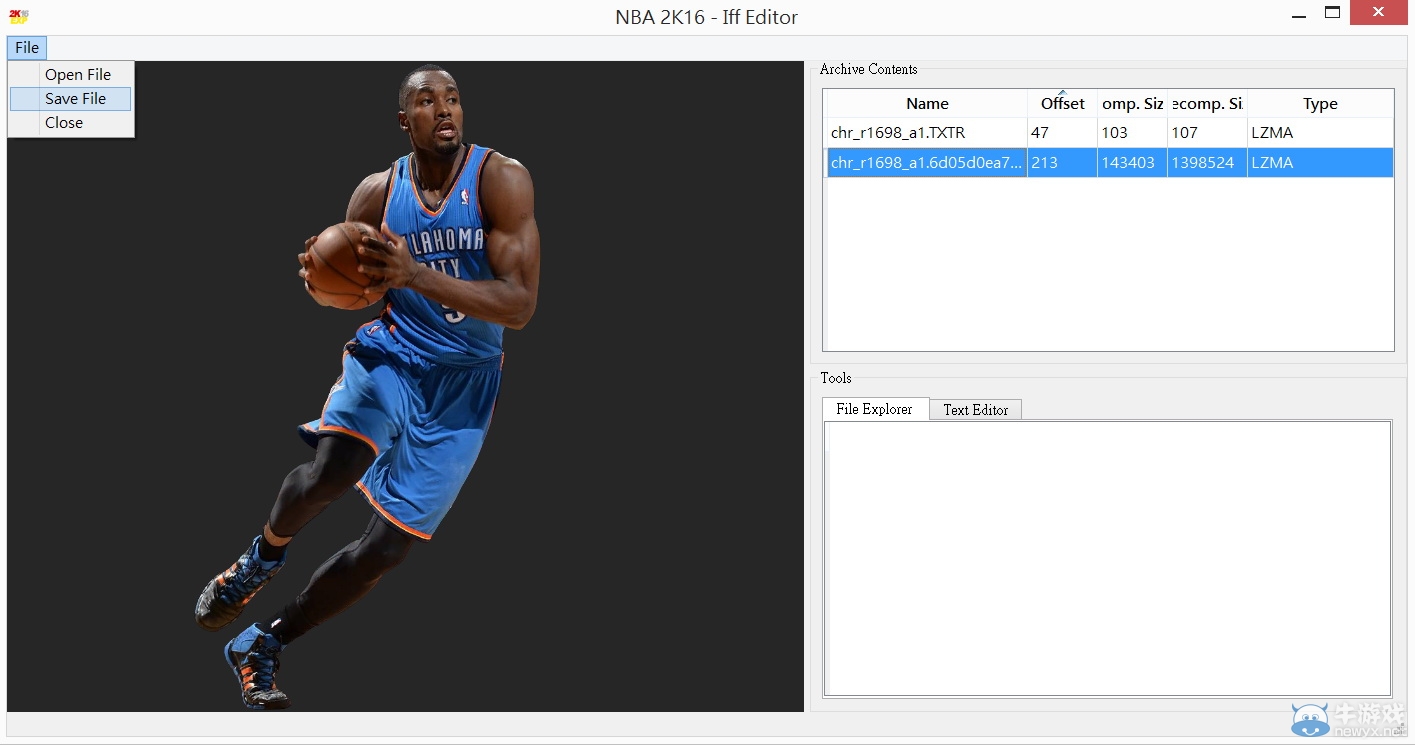Select the chr_r1698_a1.TXTR row

coord(1110,133)
